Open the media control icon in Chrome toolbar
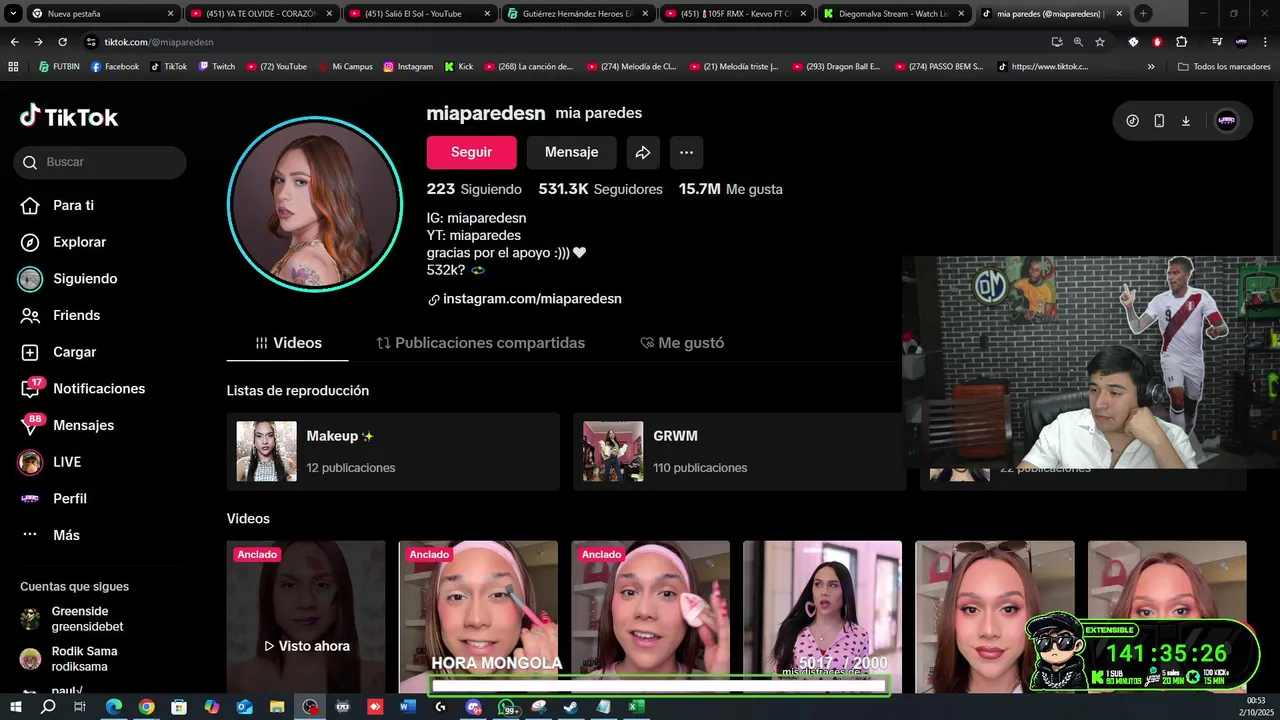The height and width of the screenshot is (720, 1280). (x=1217, y=42)
